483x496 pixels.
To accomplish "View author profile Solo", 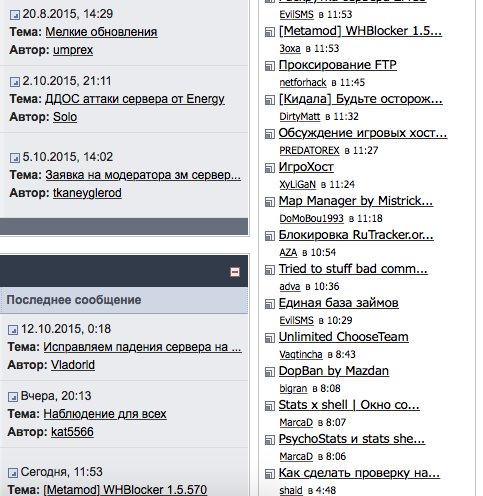I will click(65, 117).
